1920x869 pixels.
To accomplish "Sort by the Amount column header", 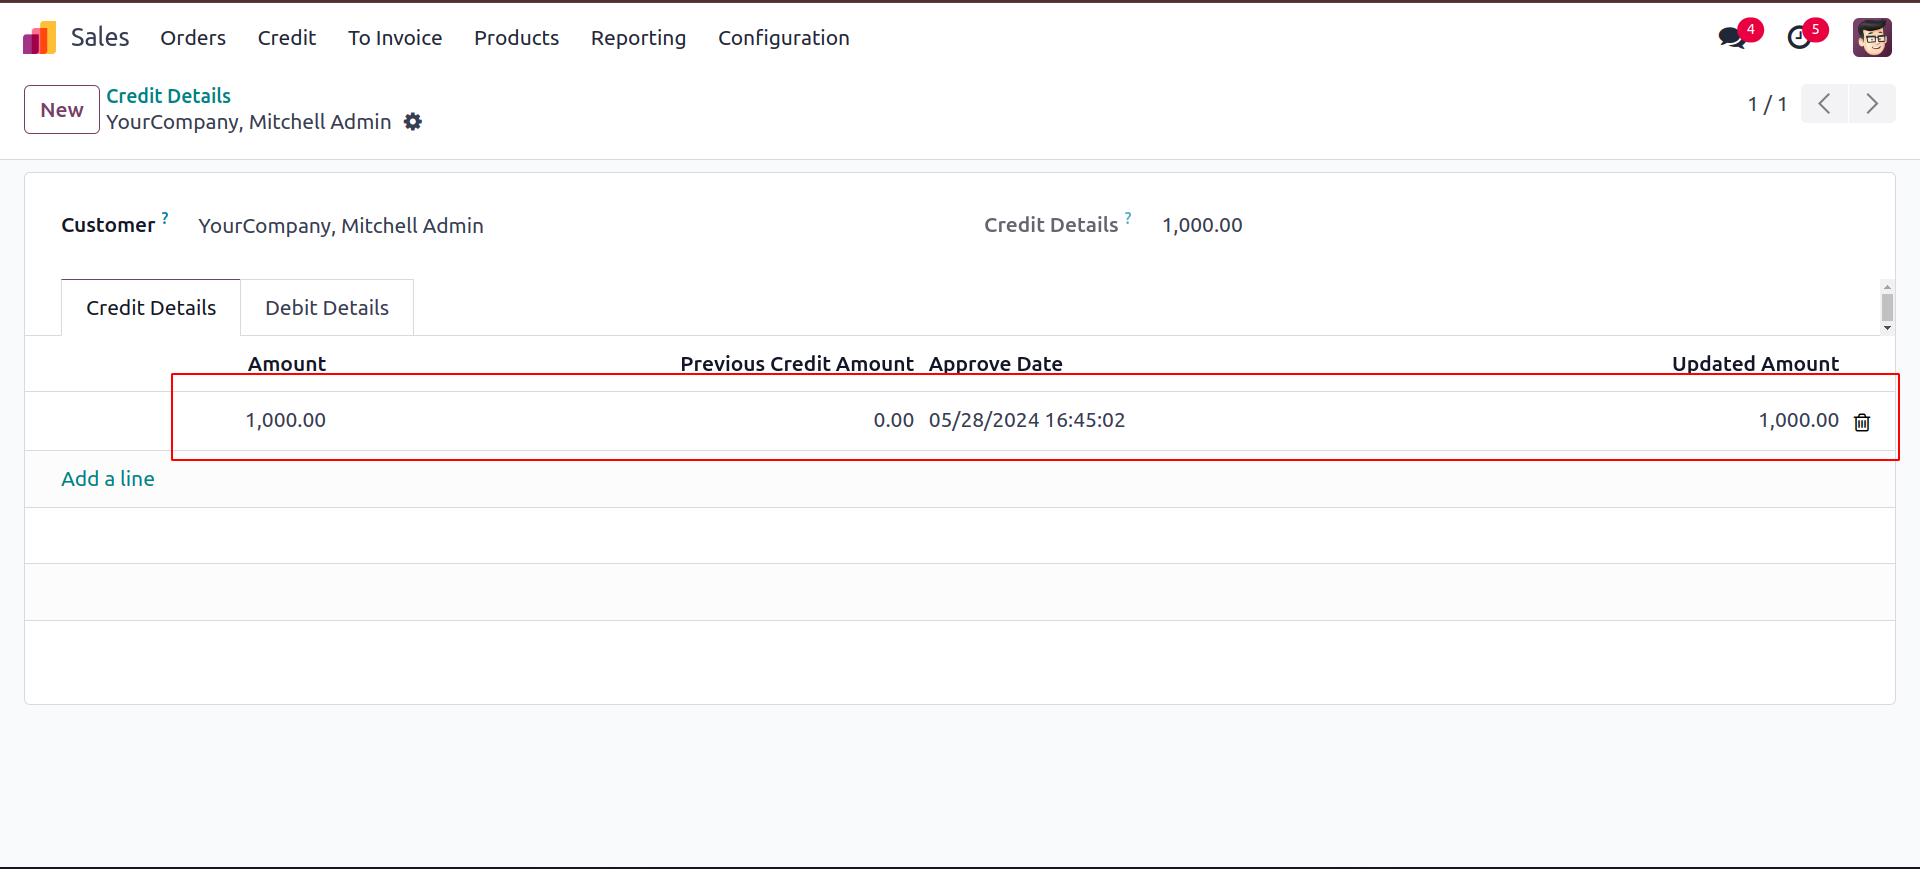I will coord(287,364).
